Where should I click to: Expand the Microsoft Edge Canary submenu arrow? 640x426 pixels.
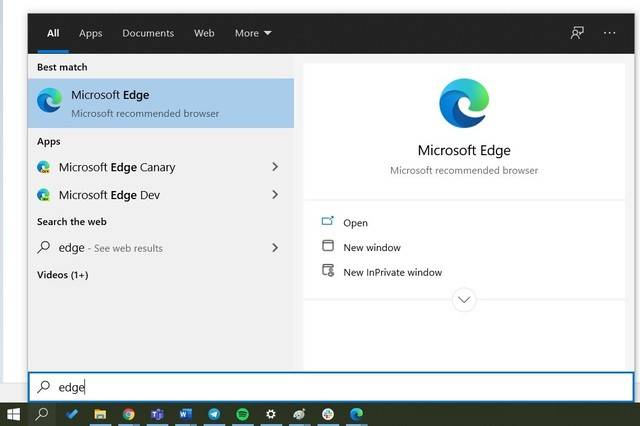275,167
